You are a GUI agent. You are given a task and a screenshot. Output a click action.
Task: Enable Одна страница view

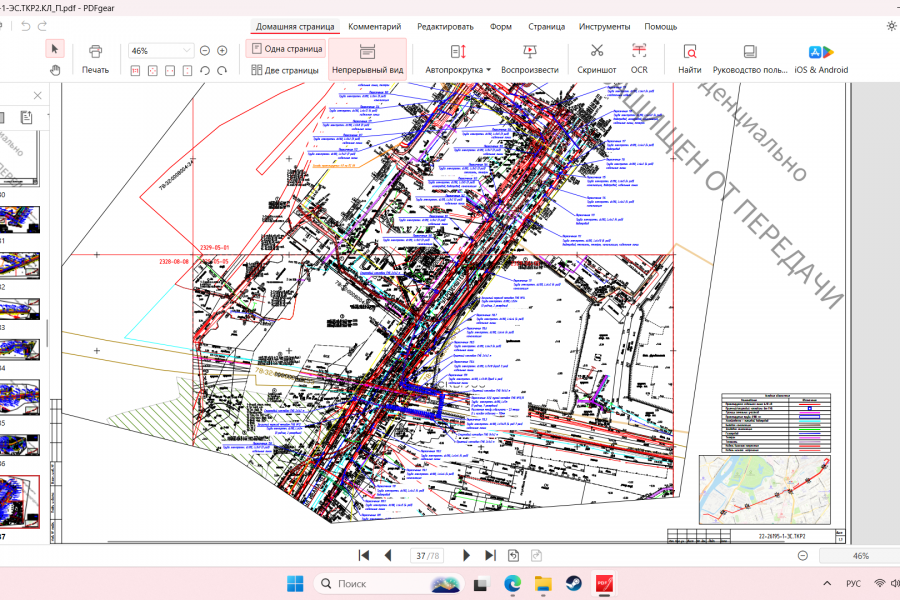coord(287,48)
